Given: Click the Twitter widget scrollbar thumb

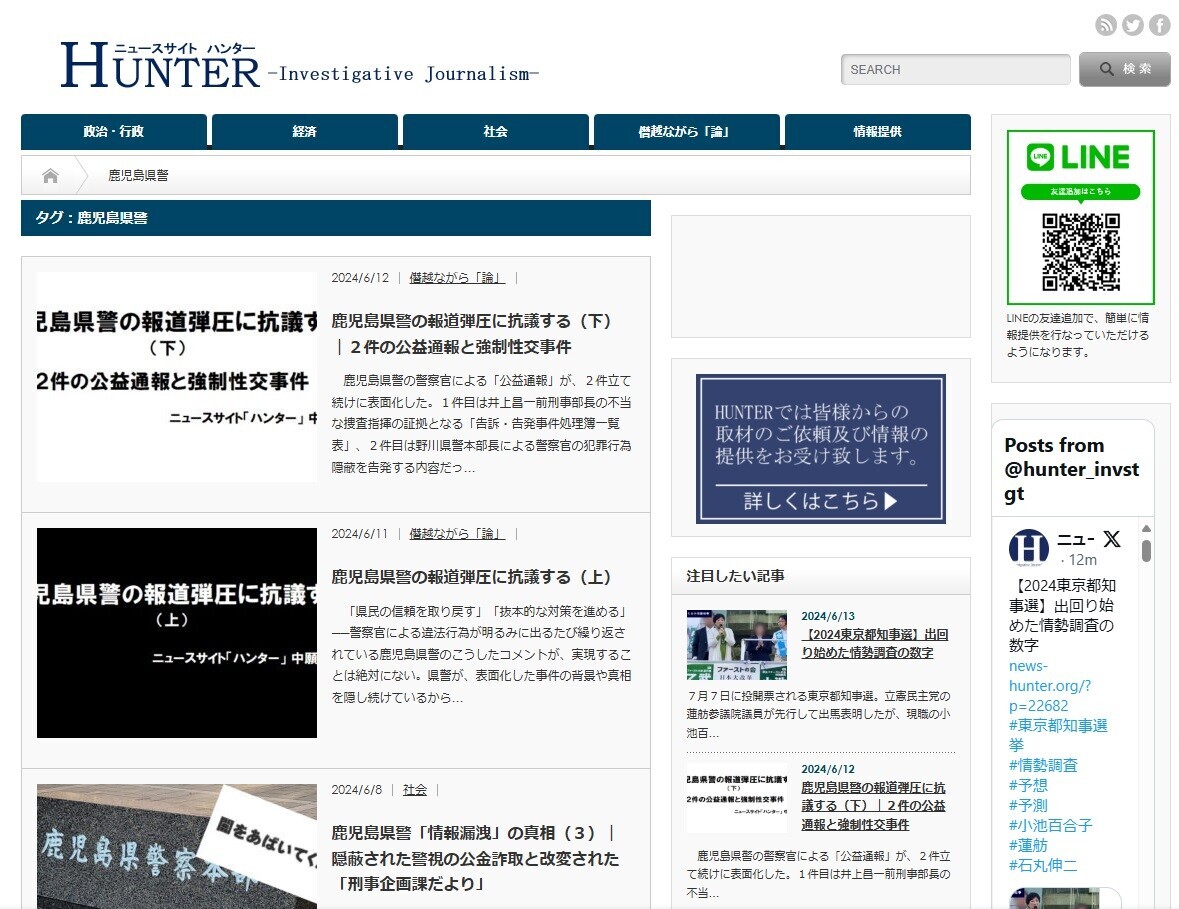Looking at the screenshot, I should (1146, 551).
